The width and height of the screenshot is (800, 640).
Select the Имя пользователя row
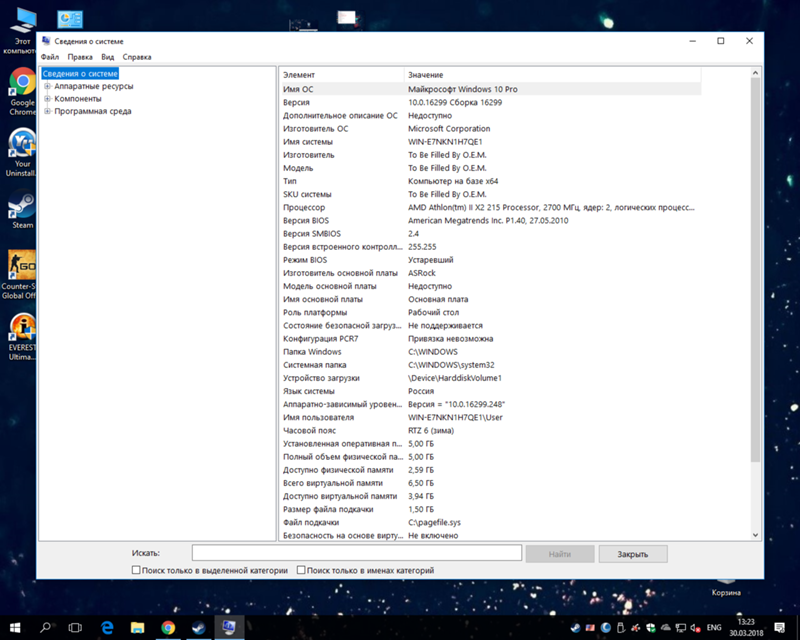490,417
